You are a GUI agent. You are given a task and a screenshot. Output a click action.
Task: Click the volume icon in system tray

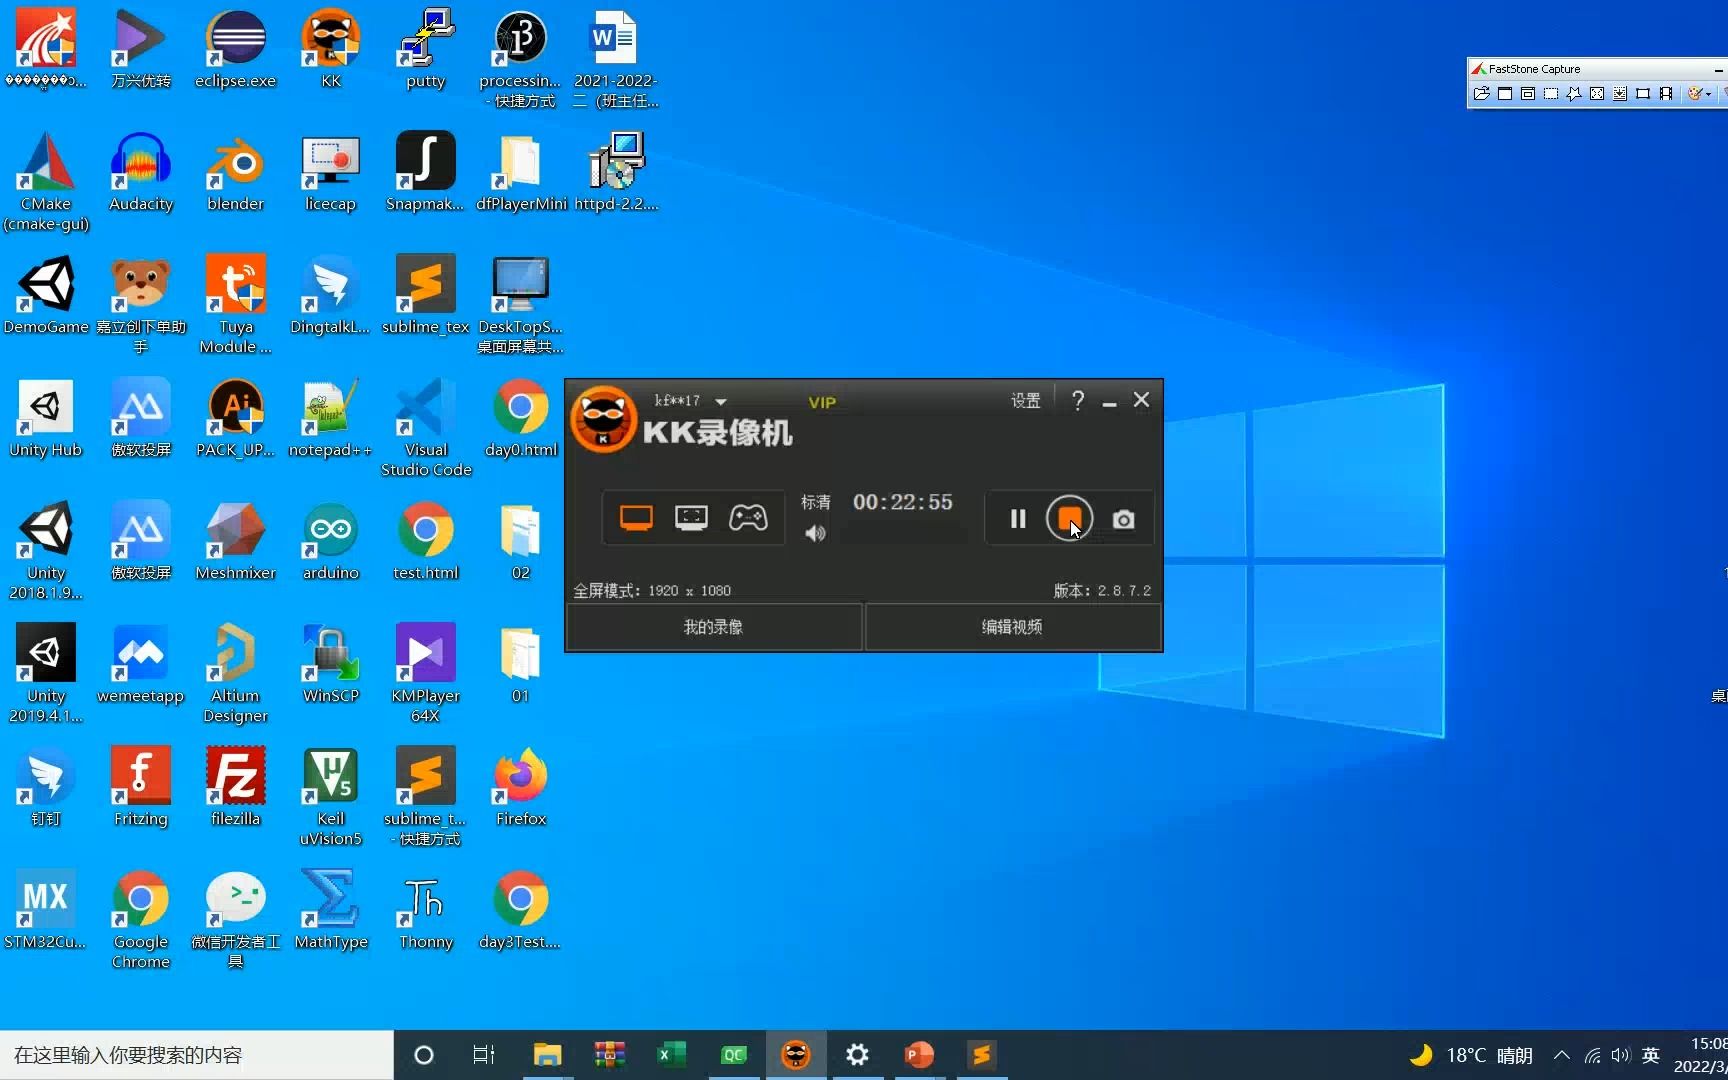pos(1621,1055)
